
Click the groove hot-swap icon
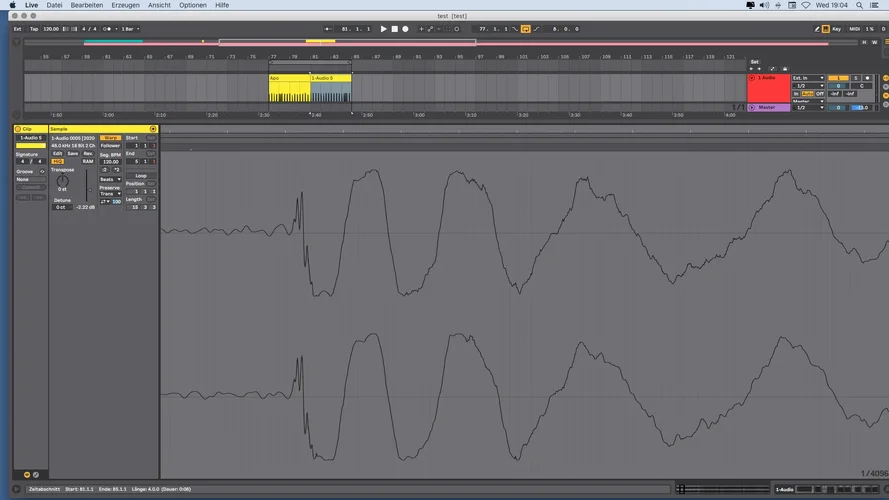(x=42, y=171)
